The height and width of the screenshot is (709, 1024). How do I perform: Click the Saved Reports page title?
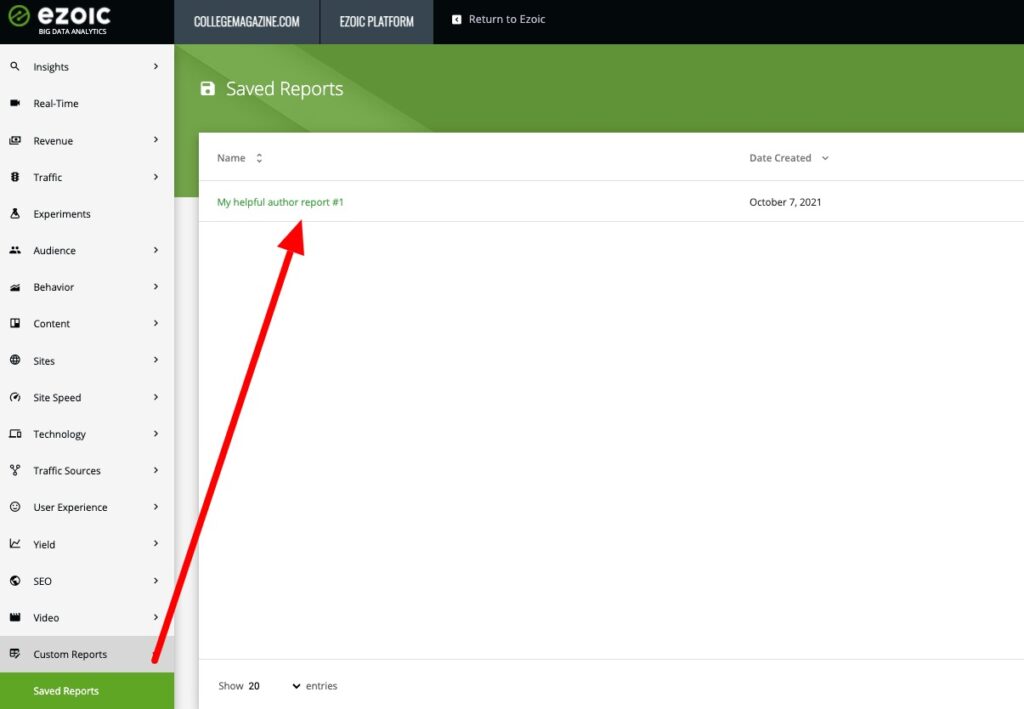coord(284,89)
